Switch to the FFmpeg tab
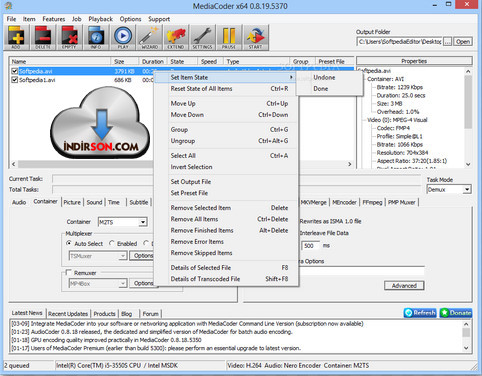 372,202
